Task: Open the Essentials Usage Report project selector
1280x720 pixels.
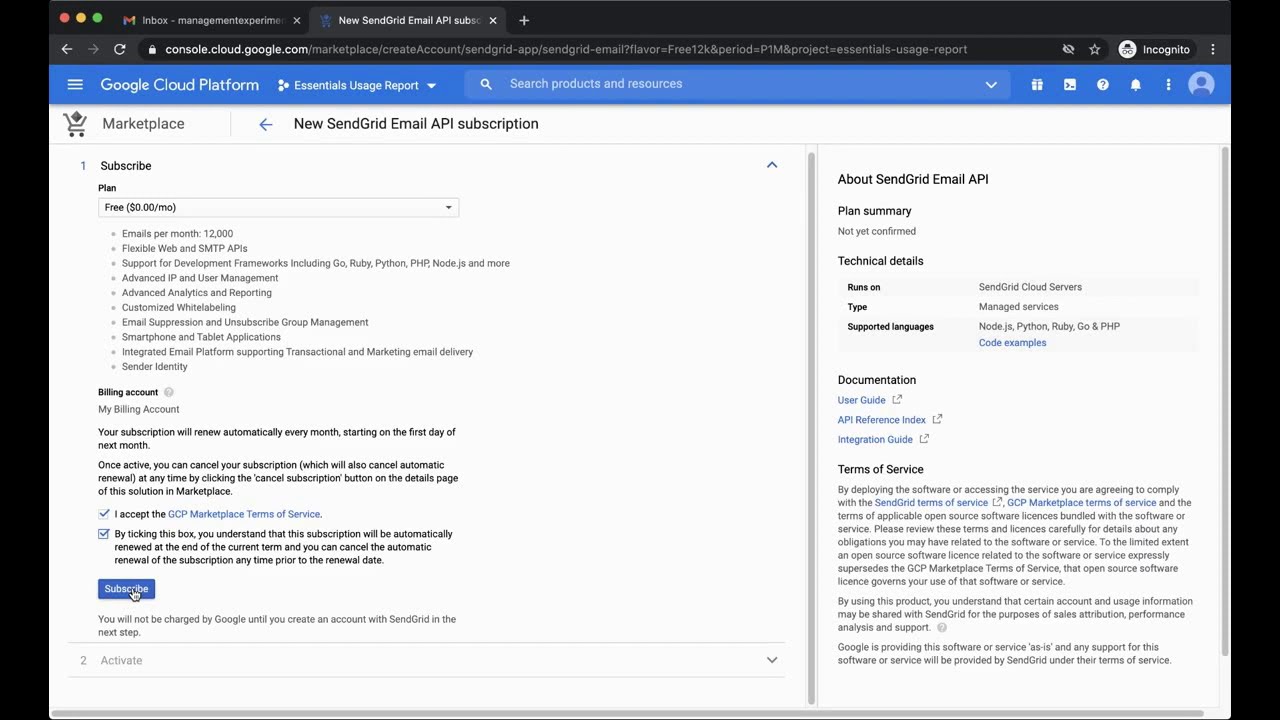Action: (x=357, y=85)
